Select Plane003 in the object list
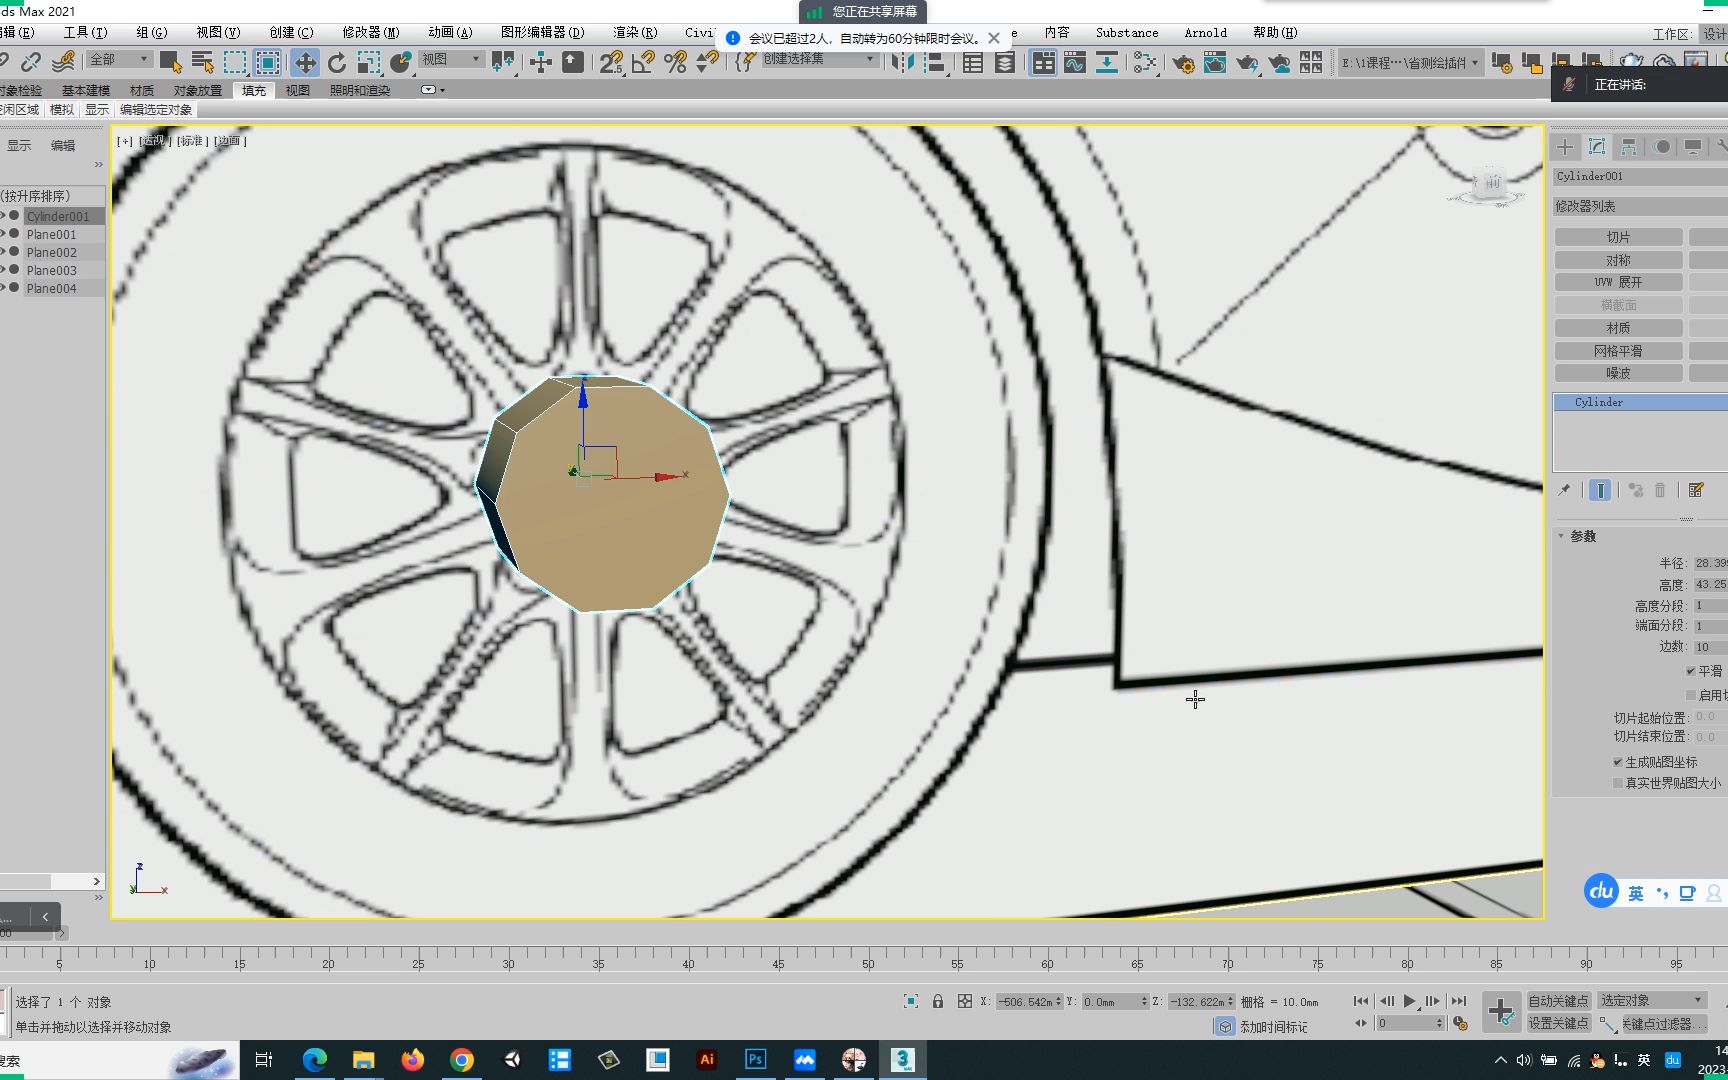1728x1080 pixels. pyautogui.click(x=52, y=270)
